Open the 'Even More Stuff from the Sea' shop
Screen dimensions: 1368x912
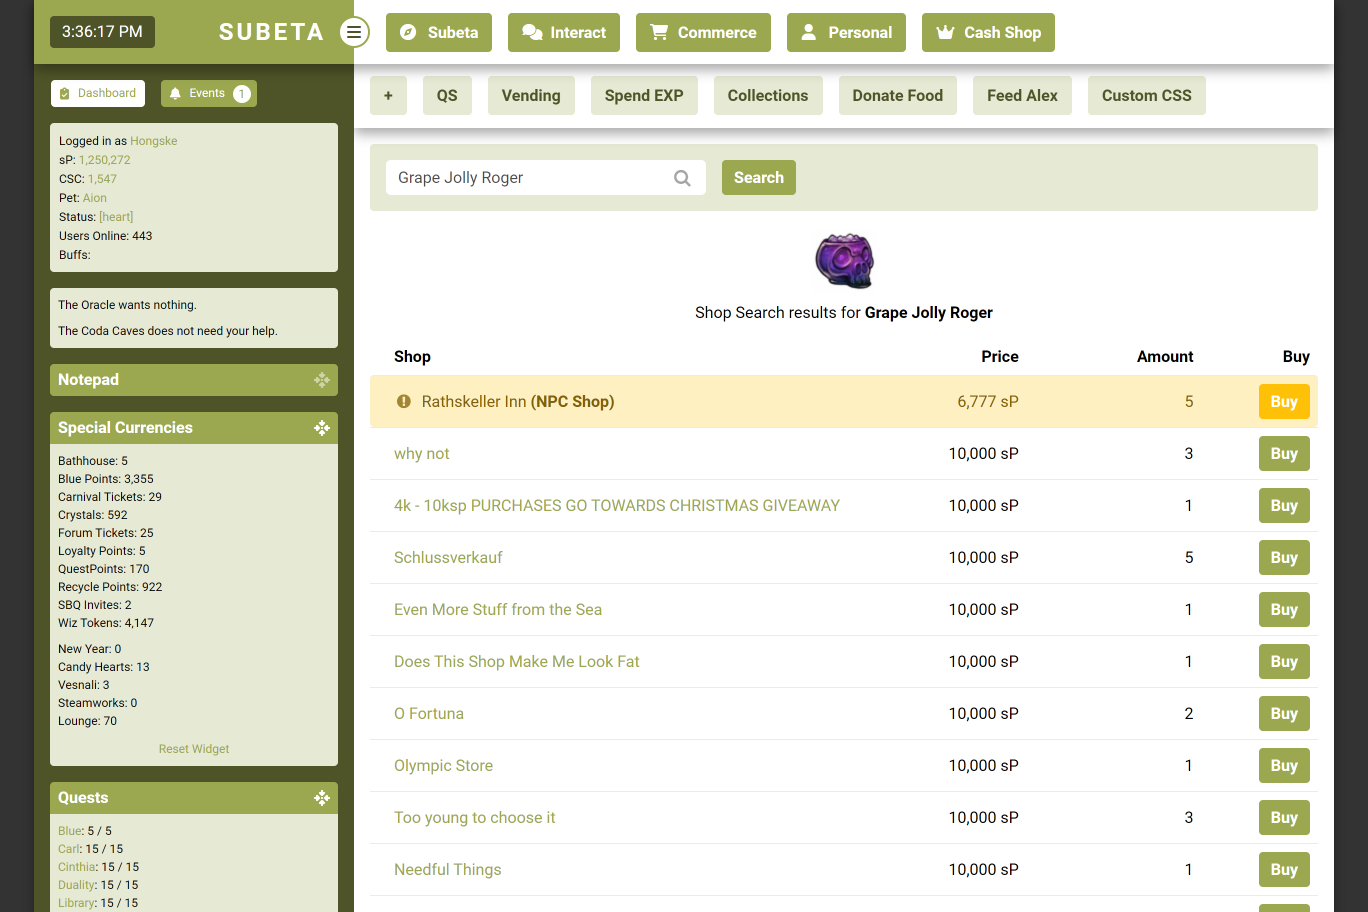pyautogui.click(x=498, y=610)
